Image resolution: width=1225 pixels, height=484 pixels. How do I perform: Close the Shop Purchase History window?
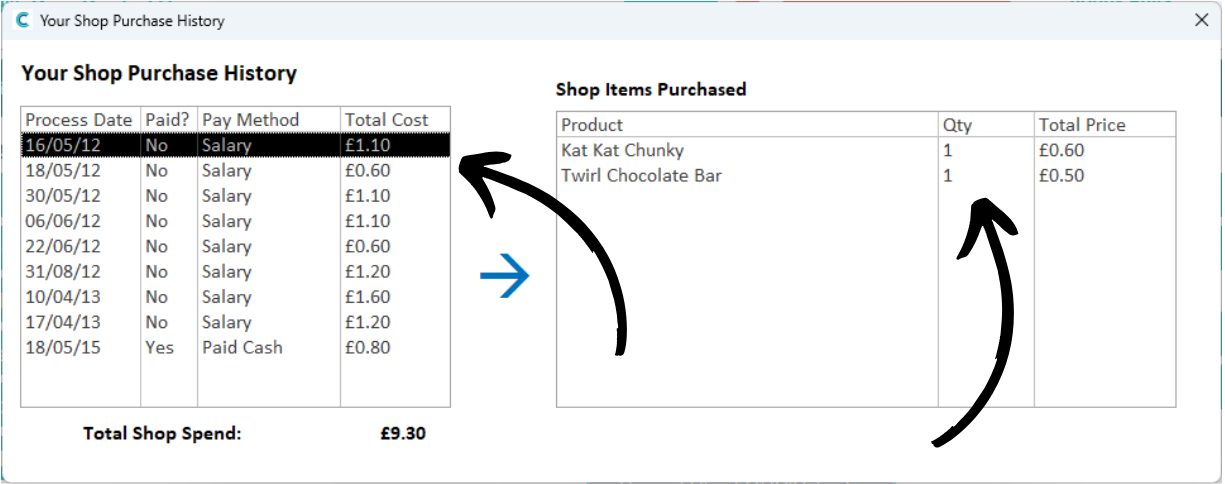[1202, 20]
